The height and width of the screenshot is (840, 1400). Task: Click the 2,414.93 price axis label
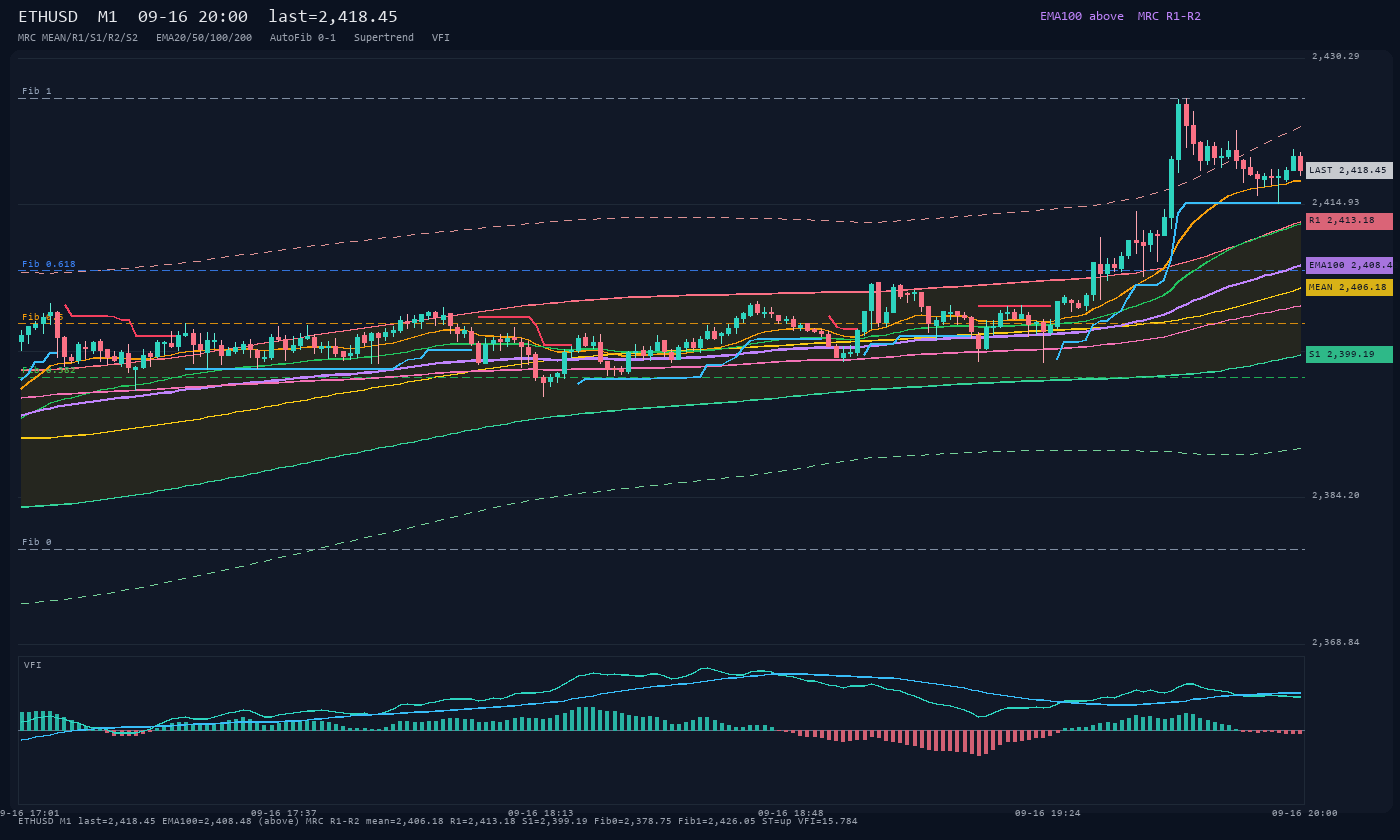coord(1336,202)
